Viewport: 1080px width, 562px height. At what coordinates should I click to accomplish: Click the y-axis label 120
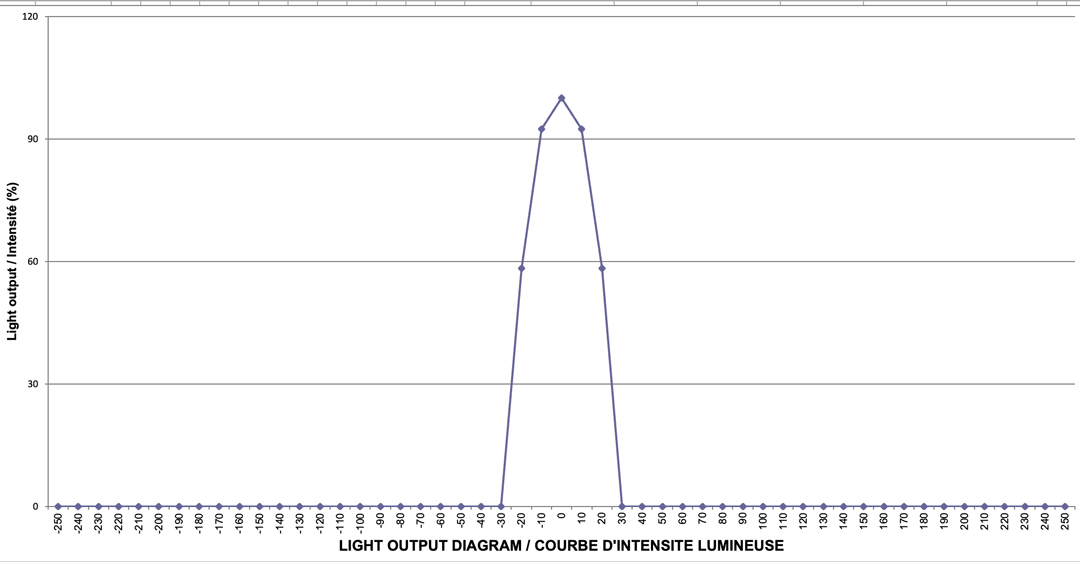click(31, 17)
